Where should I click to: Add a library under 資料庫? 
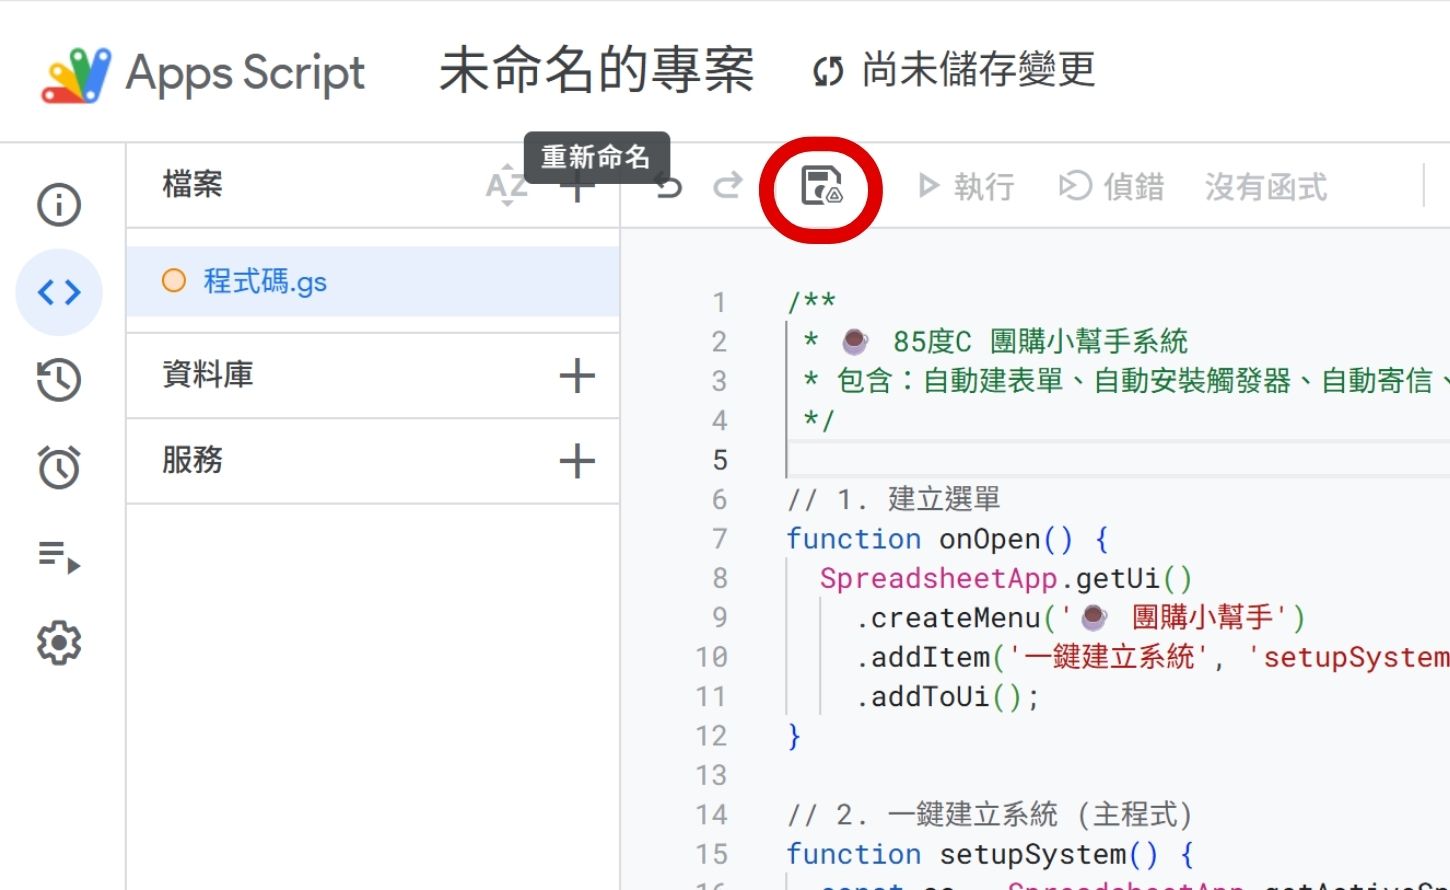click(576, 374)
